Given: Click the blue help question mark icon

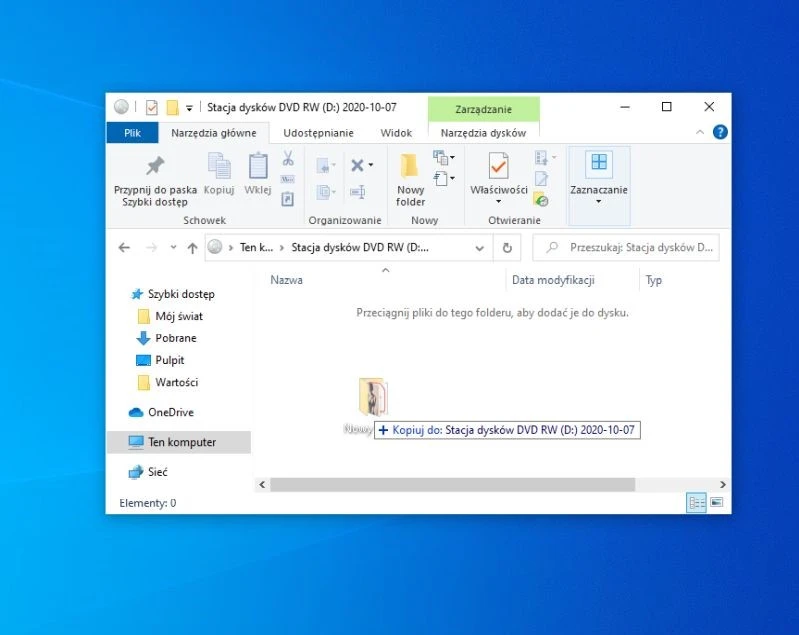Looking at the screenshot, I should (x=720, y=132).
